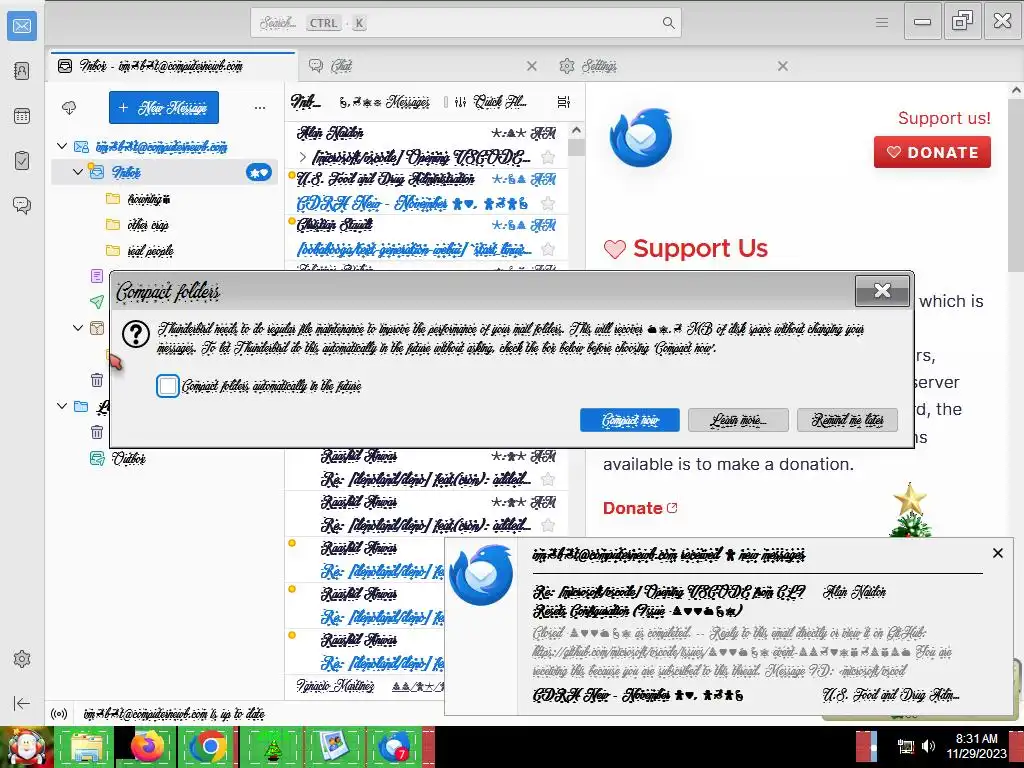Screen dimensions: 1024x768
Task: Open the Thunderbird hamburger app menu
Action: coord(882,23)
